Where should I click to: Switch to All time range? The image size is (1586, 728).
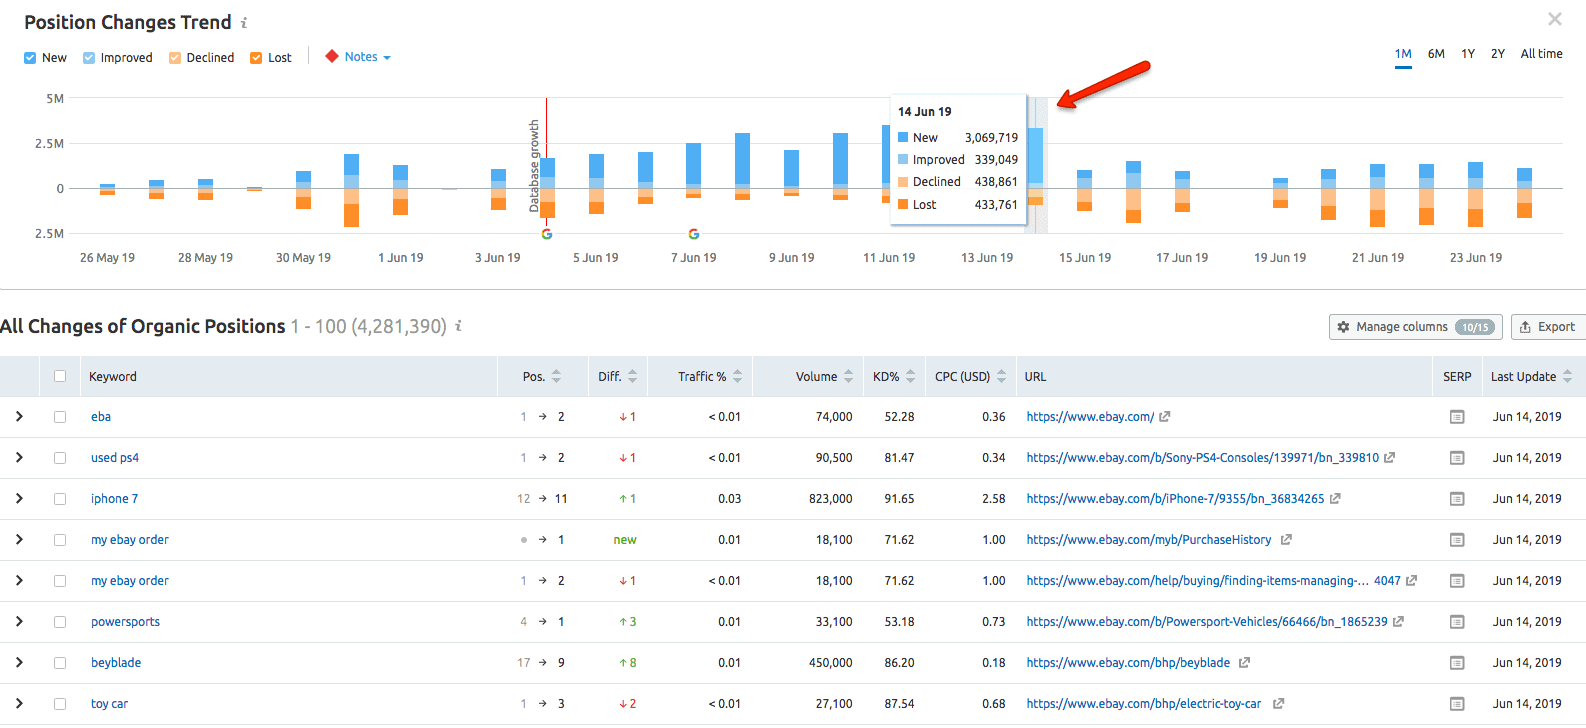tap(1541, 54)
